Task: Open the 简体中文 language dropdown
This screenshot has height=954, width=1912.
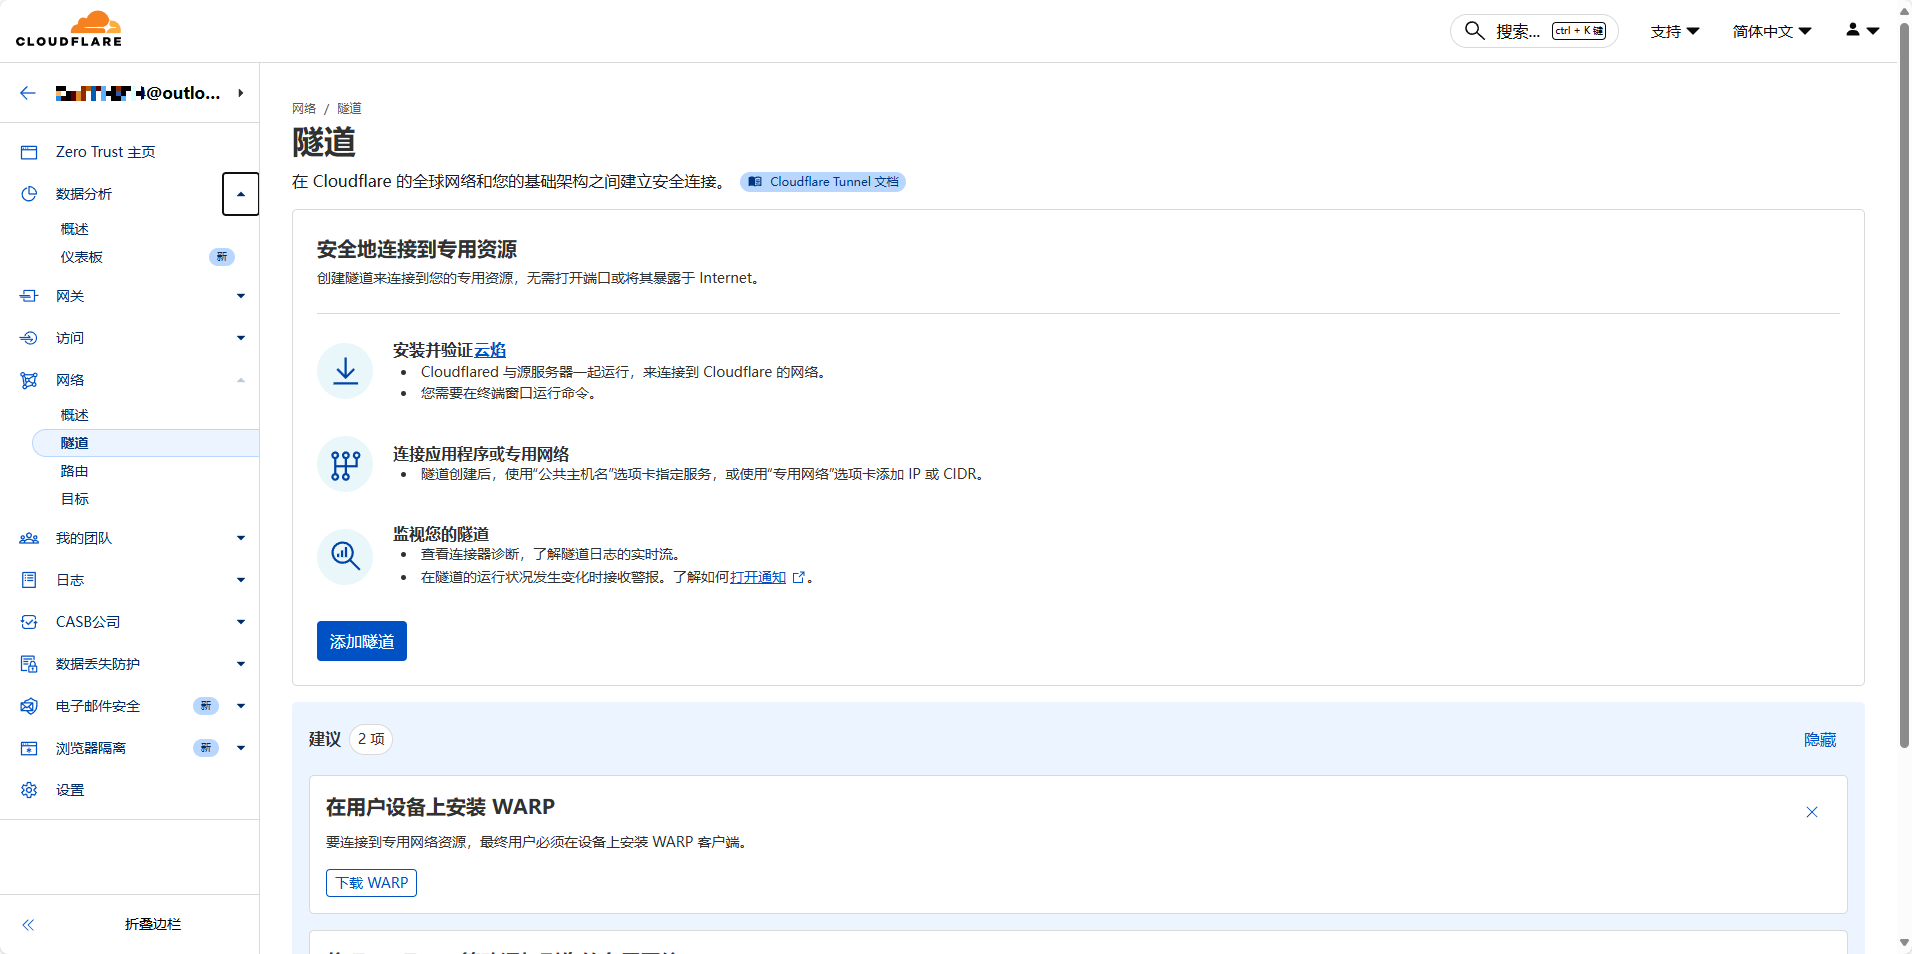Action: pos(1771,31)
